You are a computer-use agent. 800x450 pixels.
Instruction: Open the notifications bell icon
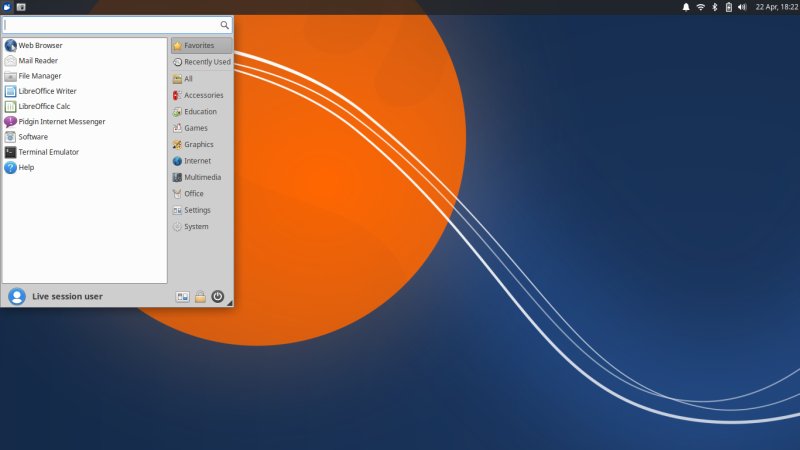(686, 7)
